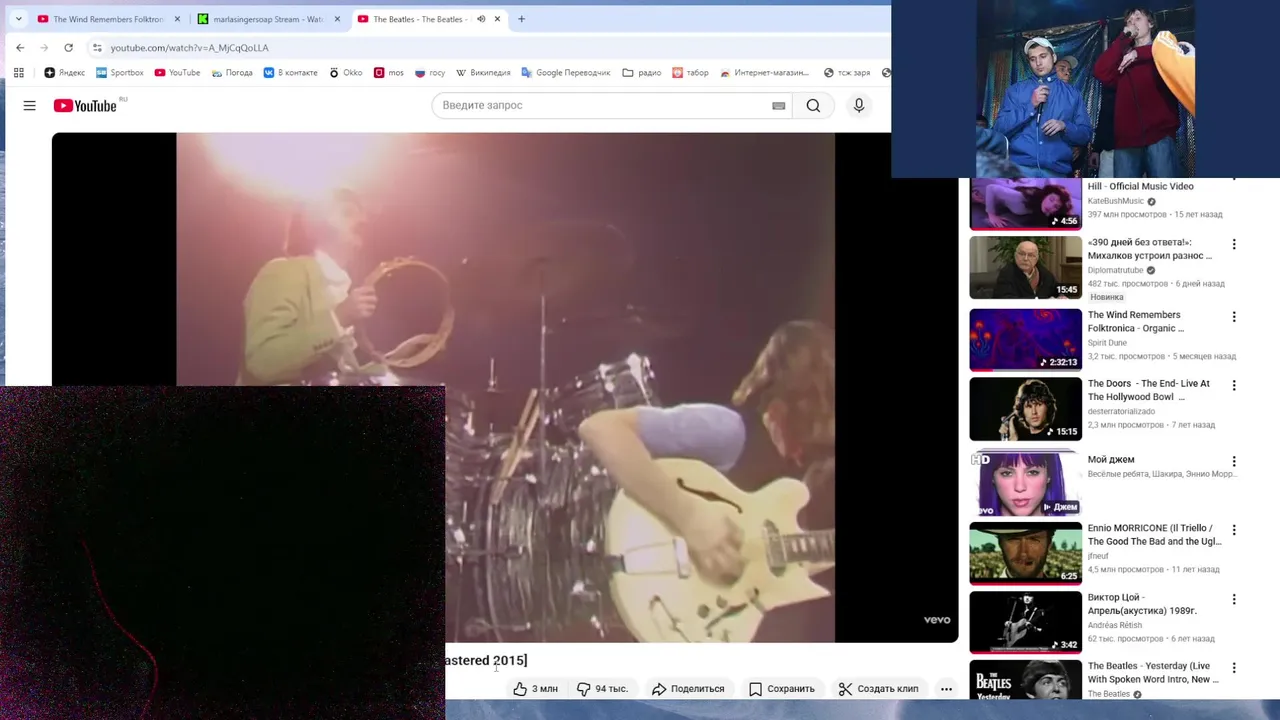Viewport: 1280px width, 720px height.
Task: Open options for Ennio MORRICONE video
Action: coord(1234,530)
